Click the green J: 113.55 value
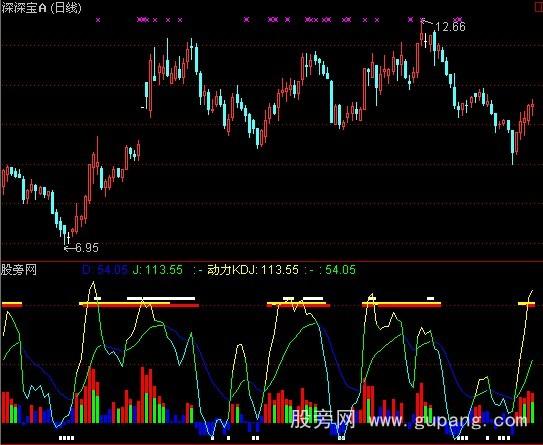 tap(158, 270)
